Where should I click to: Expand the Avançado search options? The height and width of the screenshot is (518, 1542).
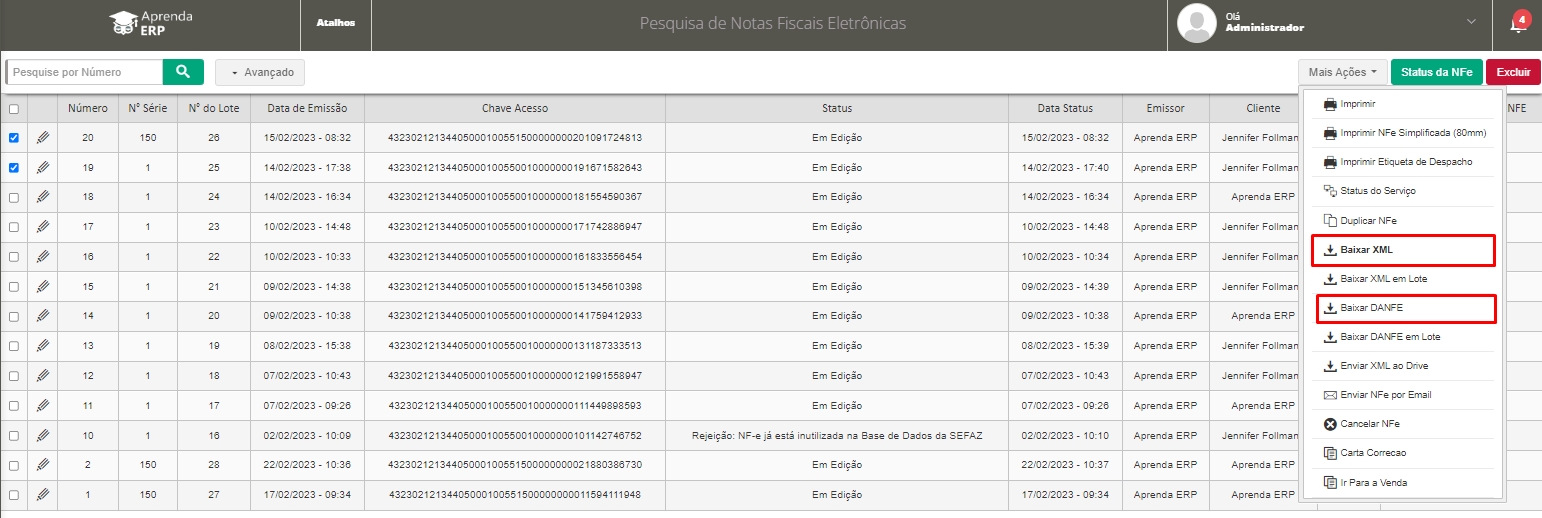click(260, 72)
